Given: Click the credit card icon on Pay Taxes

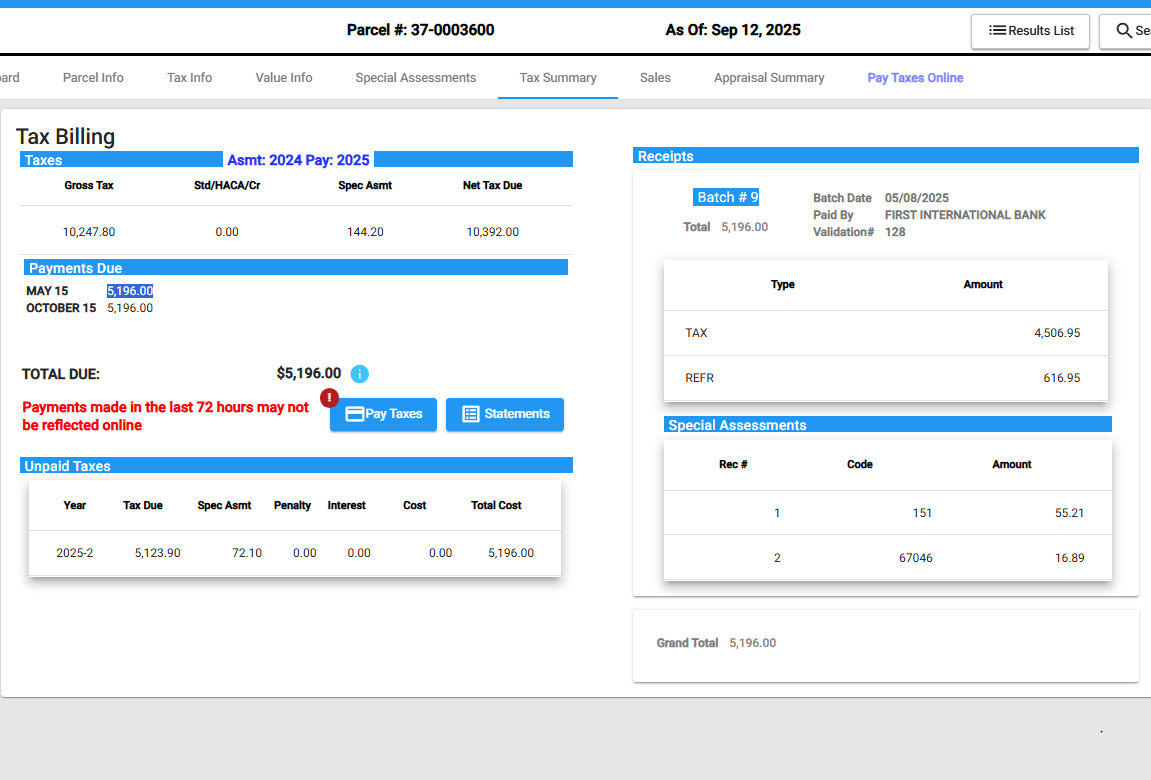Looking at the screenshot, I should click(354, 414).
